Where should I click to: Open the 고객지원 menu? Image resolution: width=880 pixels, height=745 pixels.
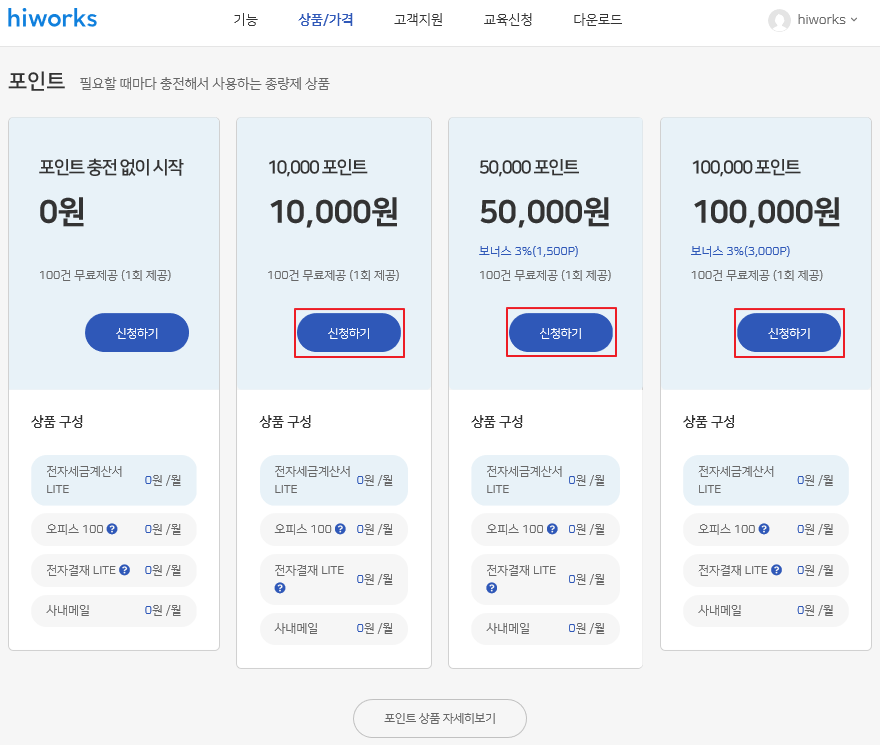(x=418, y=20)
